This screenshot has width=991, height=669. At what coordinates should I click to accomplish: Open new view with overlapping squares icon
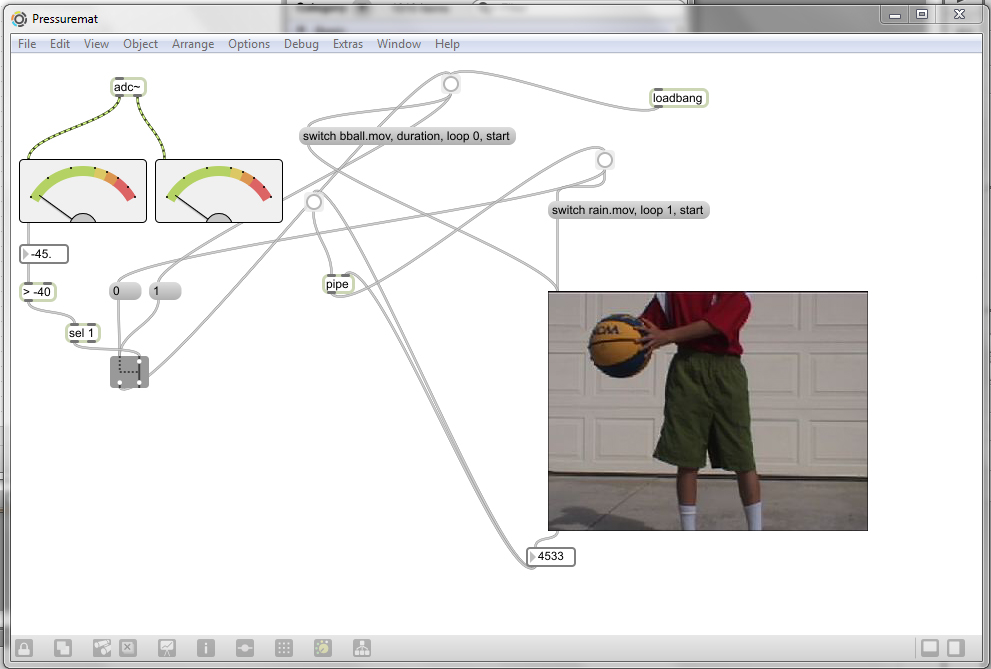62,648
